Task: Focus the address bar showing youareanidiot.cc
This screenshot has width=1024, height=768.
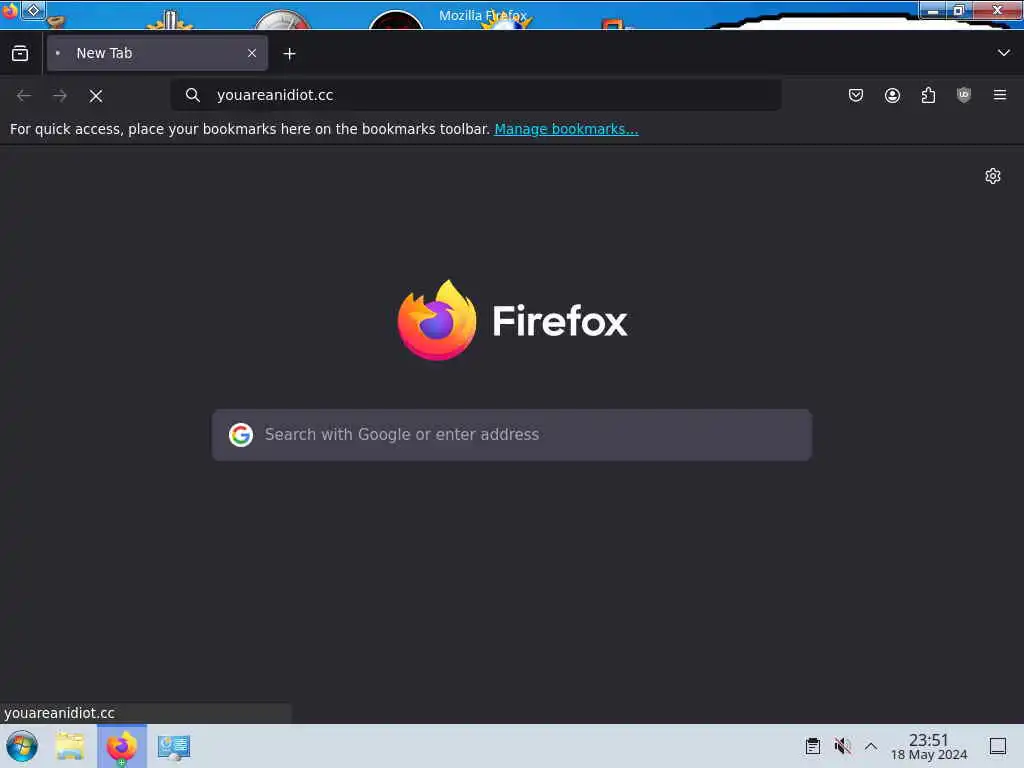Action: tap(475, 95)
